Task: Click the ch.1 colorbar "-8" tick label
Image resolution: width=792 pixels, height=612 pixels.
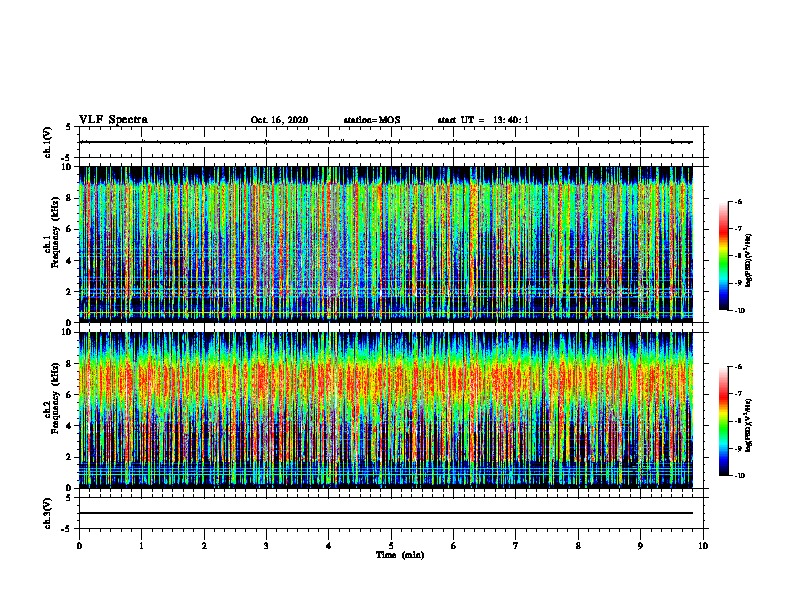Action: (x=738, y=256)
